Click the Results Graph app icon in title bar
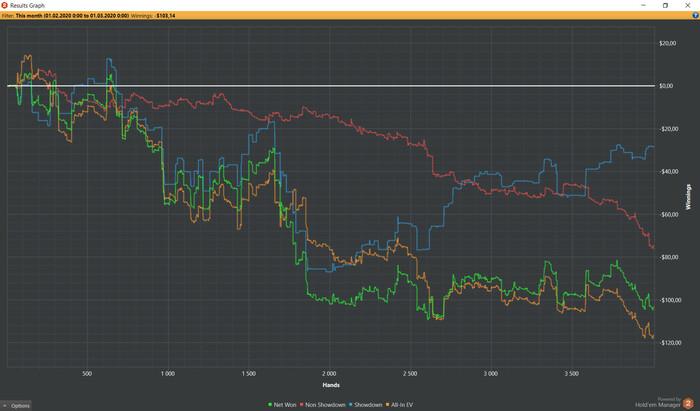This screenshot has width=700, height=411. (4, 5)
